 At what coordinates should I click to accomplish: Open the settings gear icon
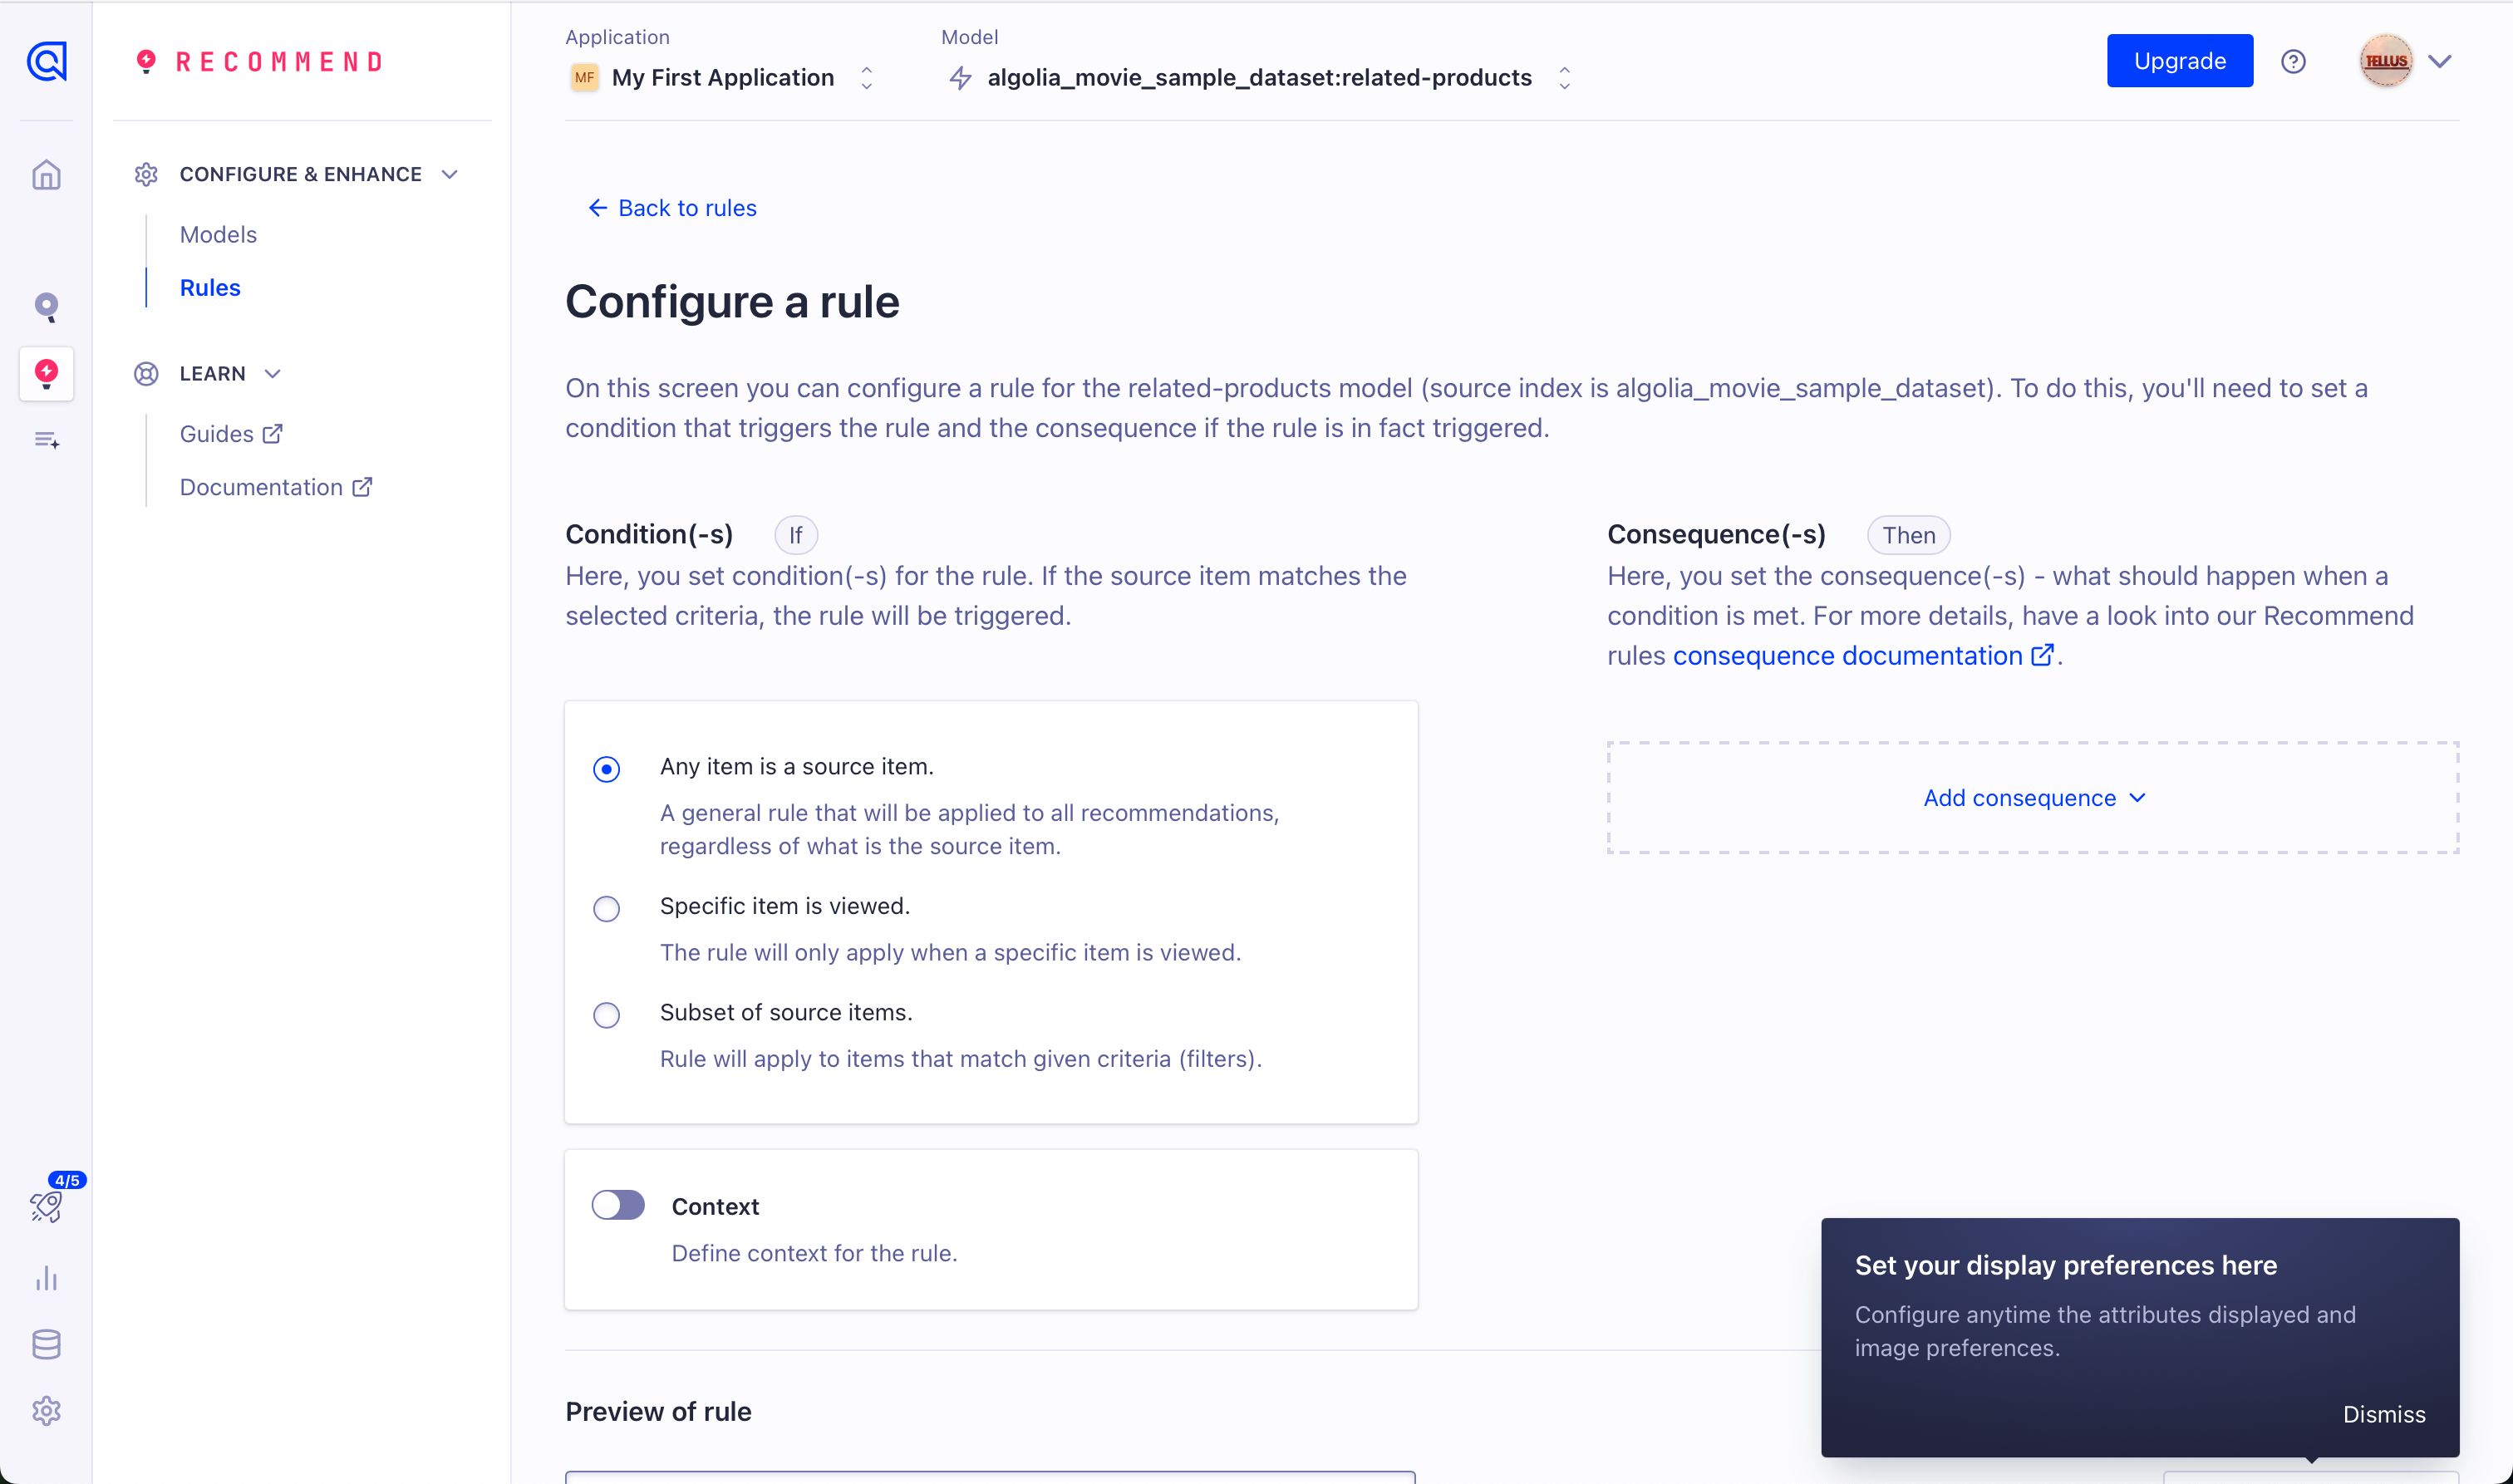pyautogui.click(x=46, y=1411)
